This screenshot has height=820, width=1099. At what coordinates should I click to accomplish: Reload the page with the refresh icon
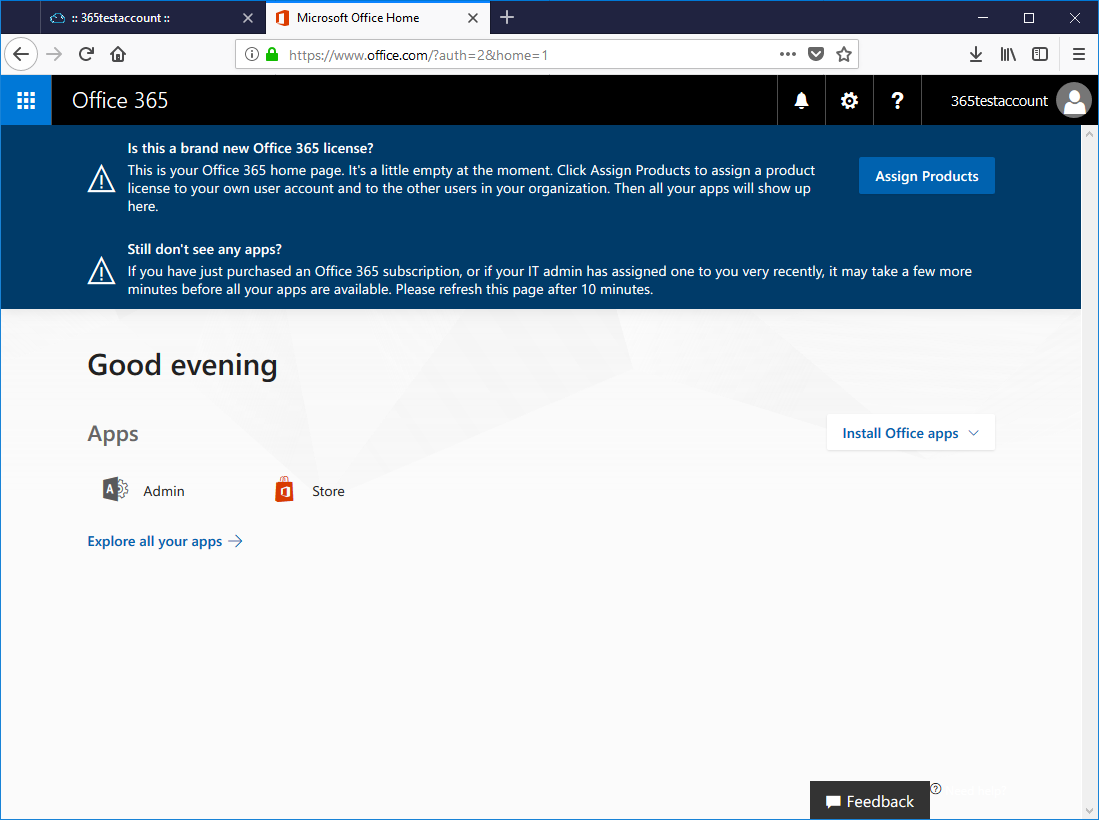tap(86, 54)
